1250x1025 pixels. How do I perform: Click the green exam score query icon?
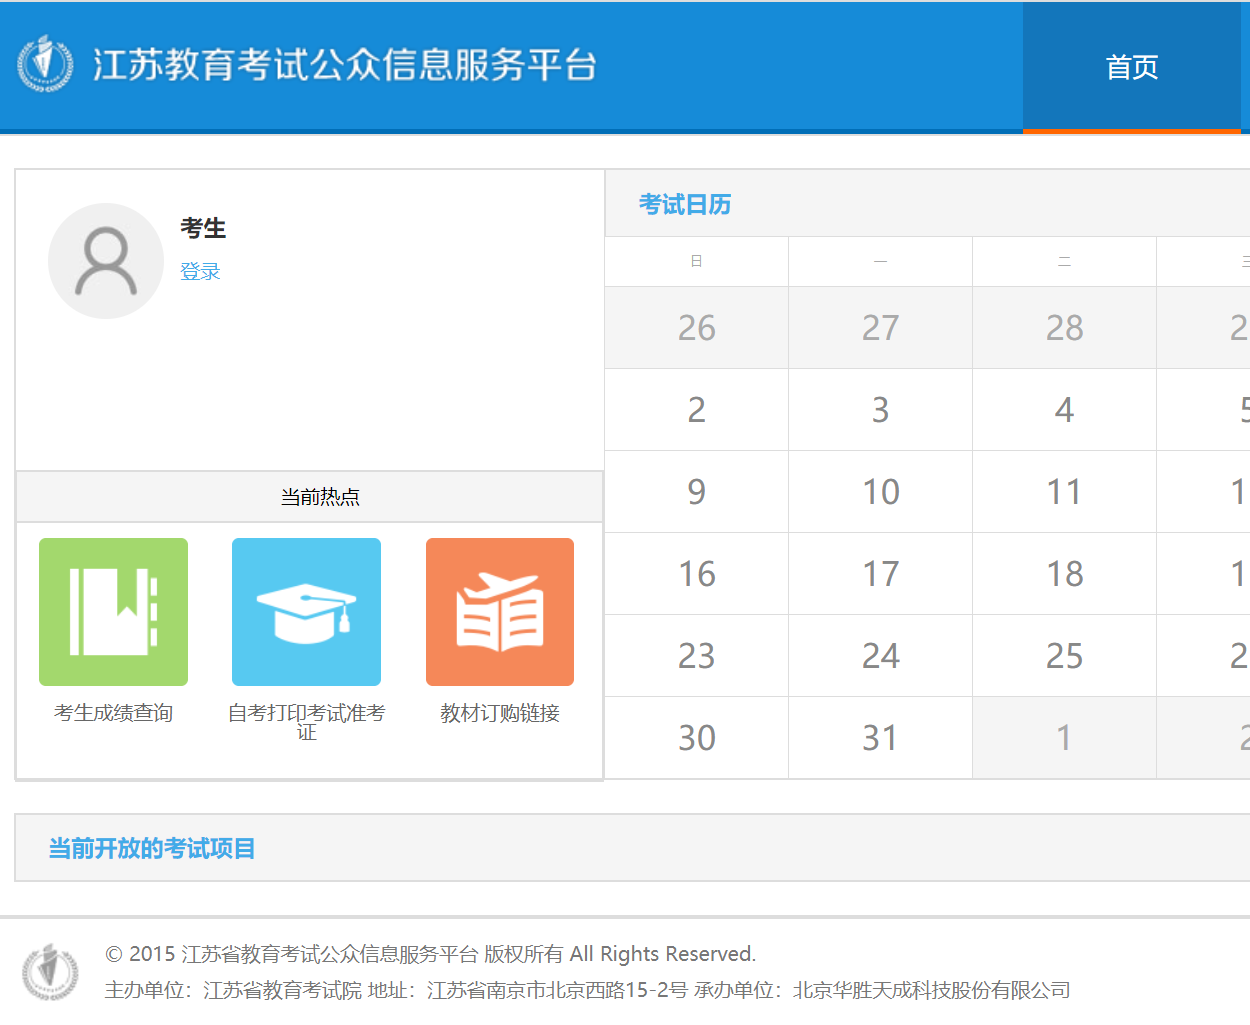113,612
